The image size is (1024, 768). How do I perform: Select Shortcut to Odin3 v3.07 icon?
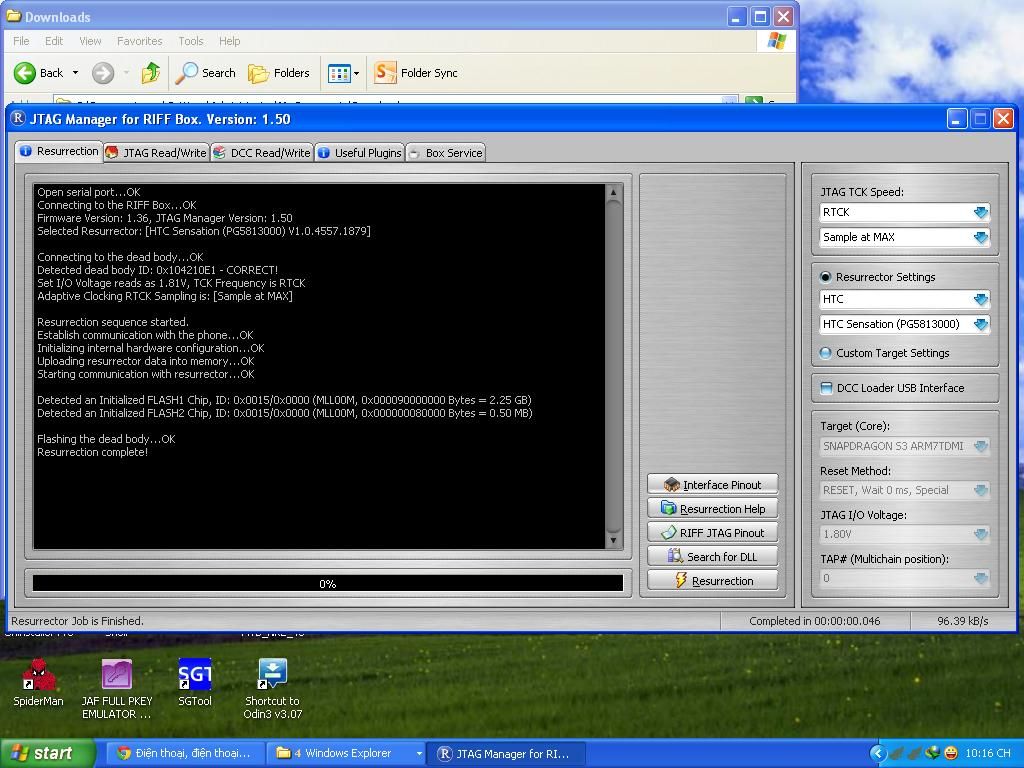pos(272,689)
